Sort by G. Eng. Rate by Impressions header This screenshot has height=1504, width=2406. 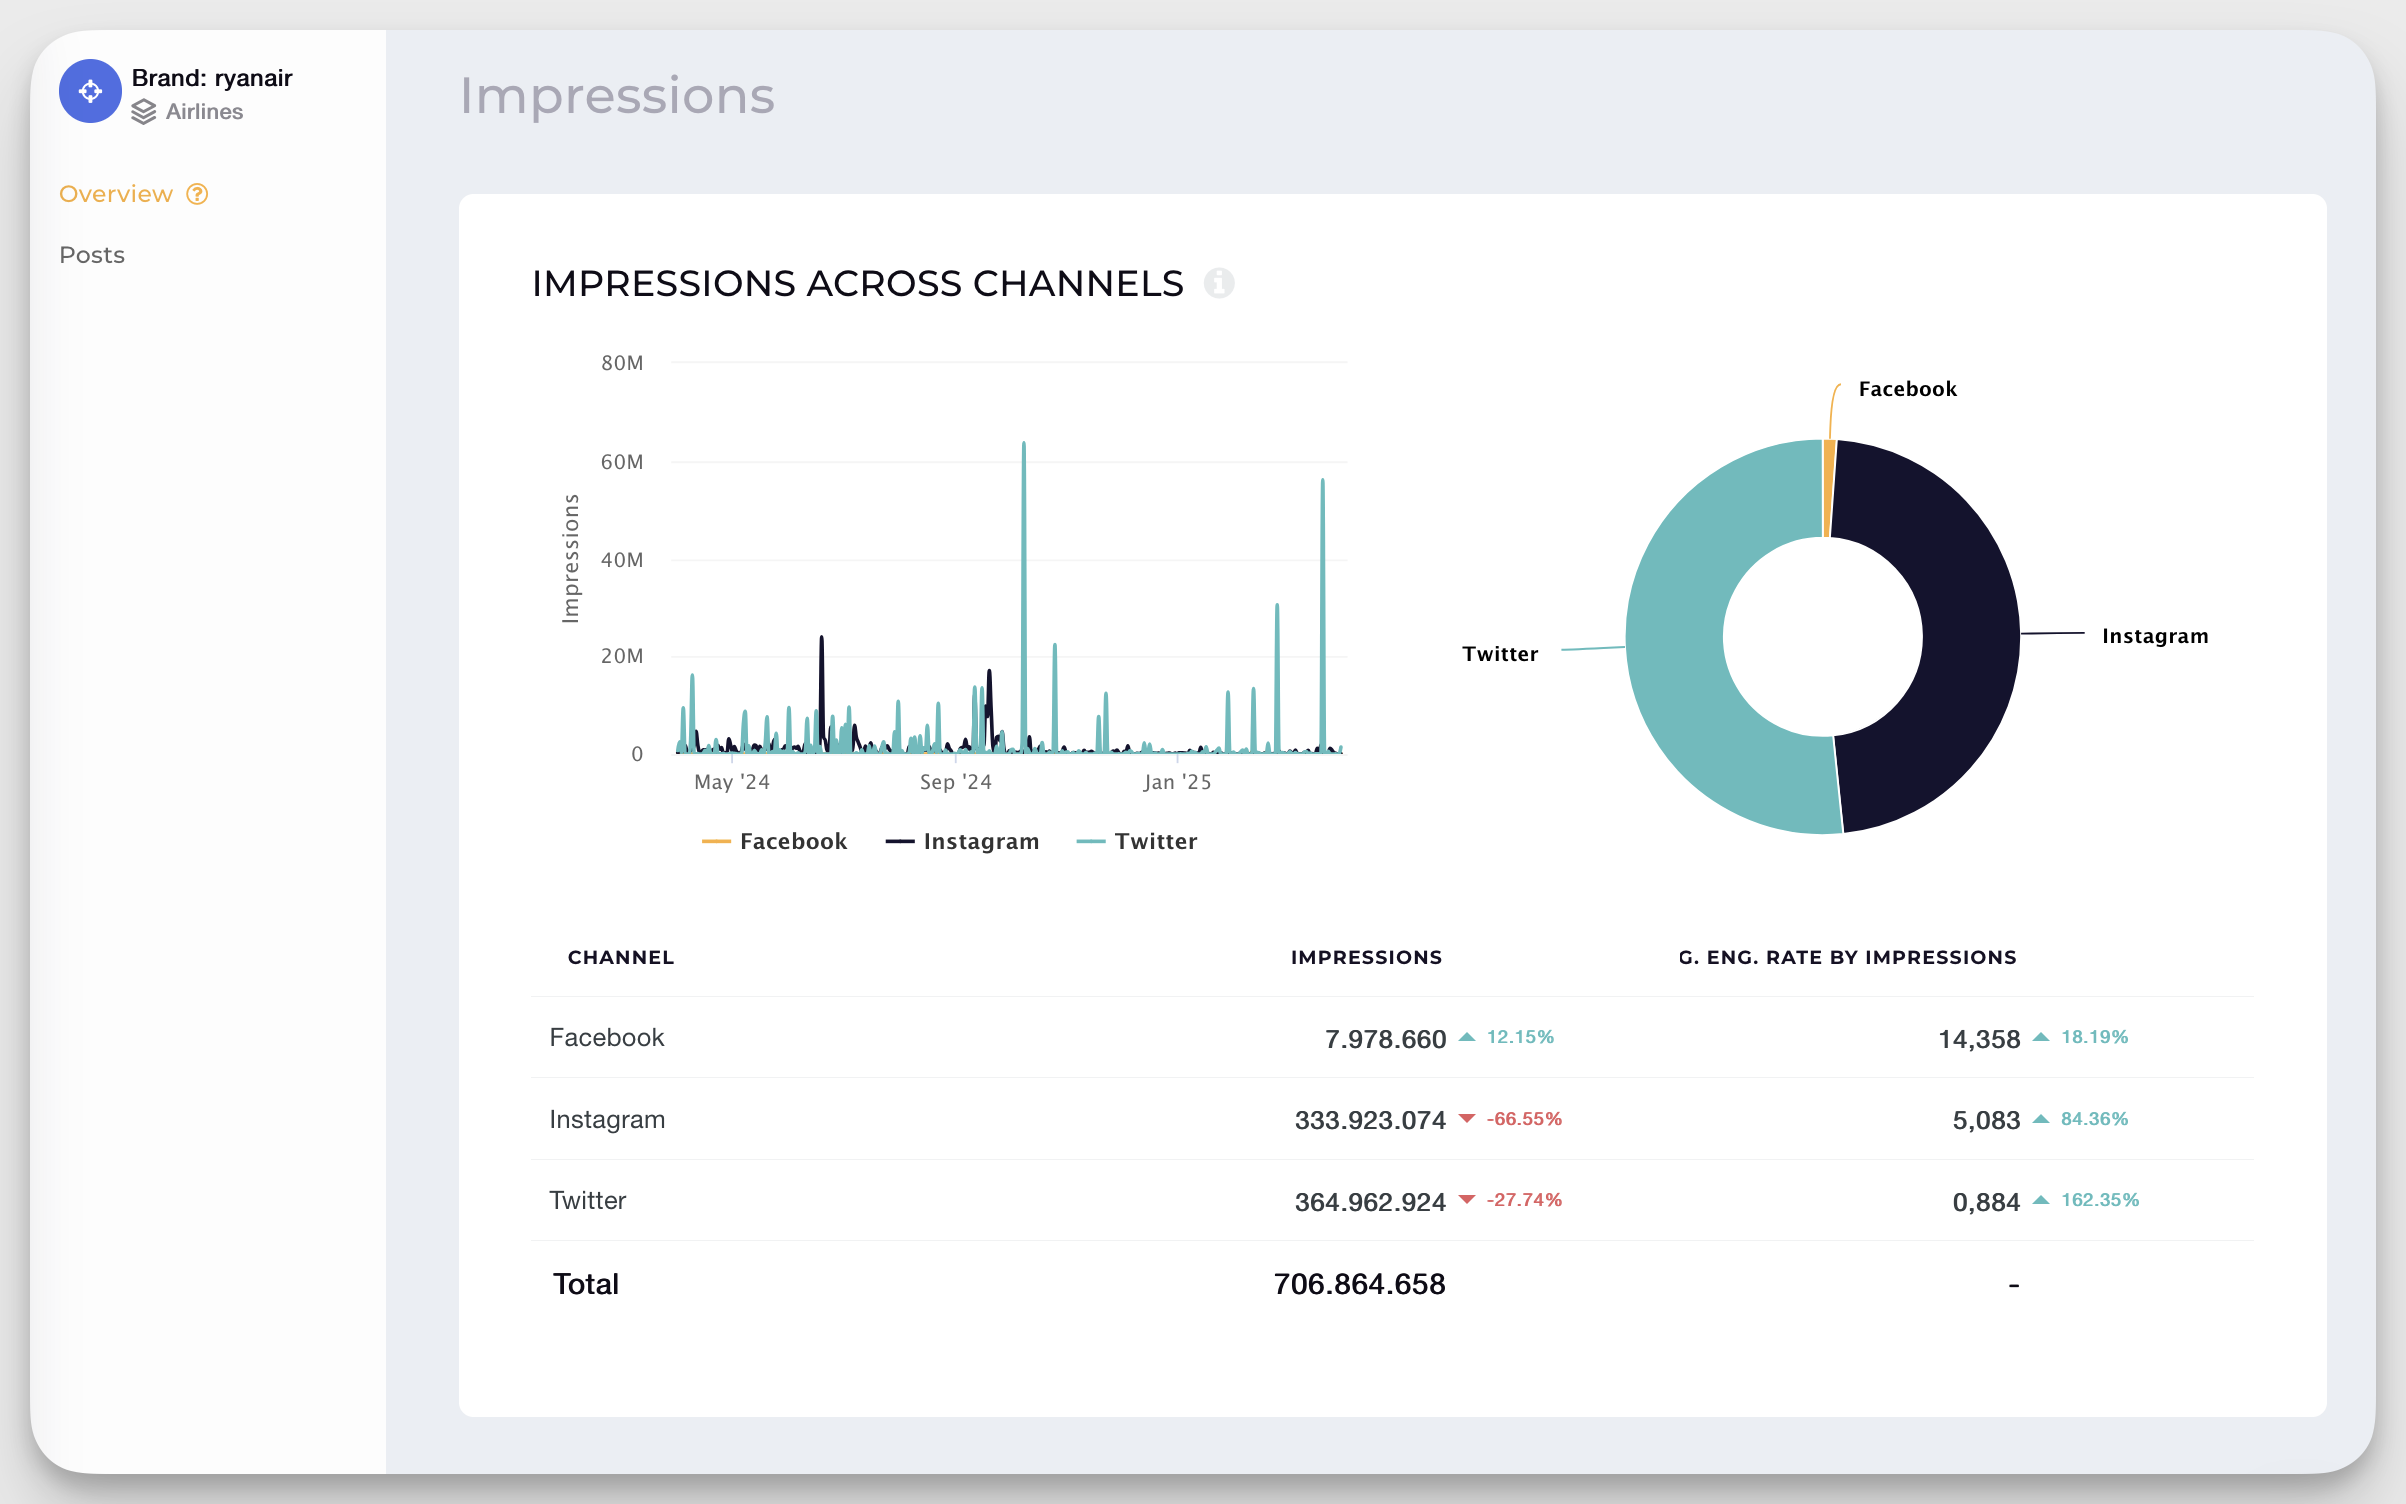coord(1847,958)
